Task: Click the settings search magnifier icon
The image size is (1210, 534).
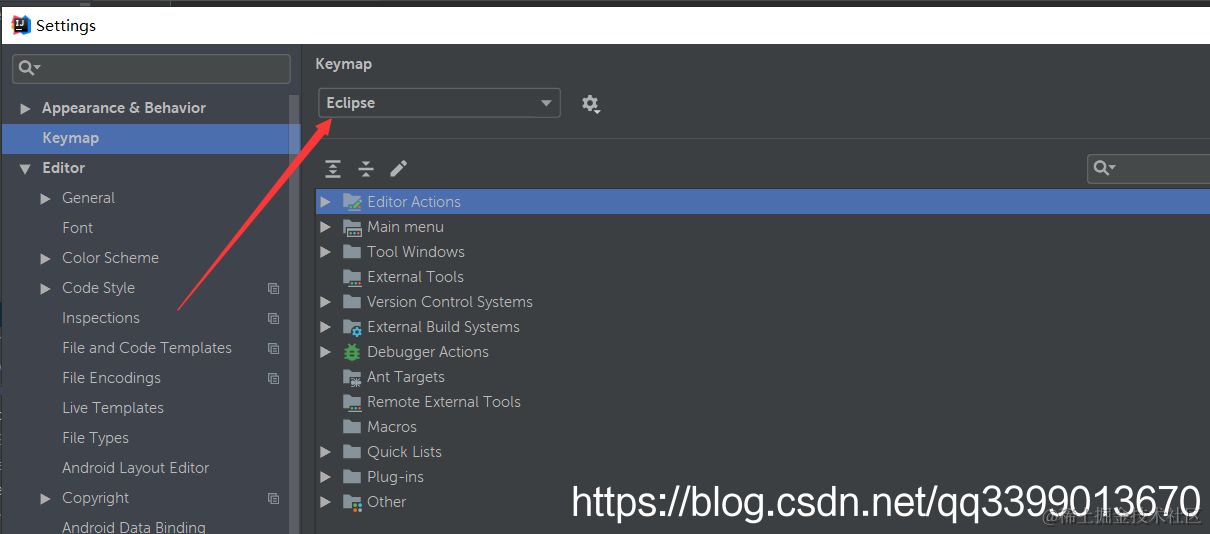Action: coord(28,68)
